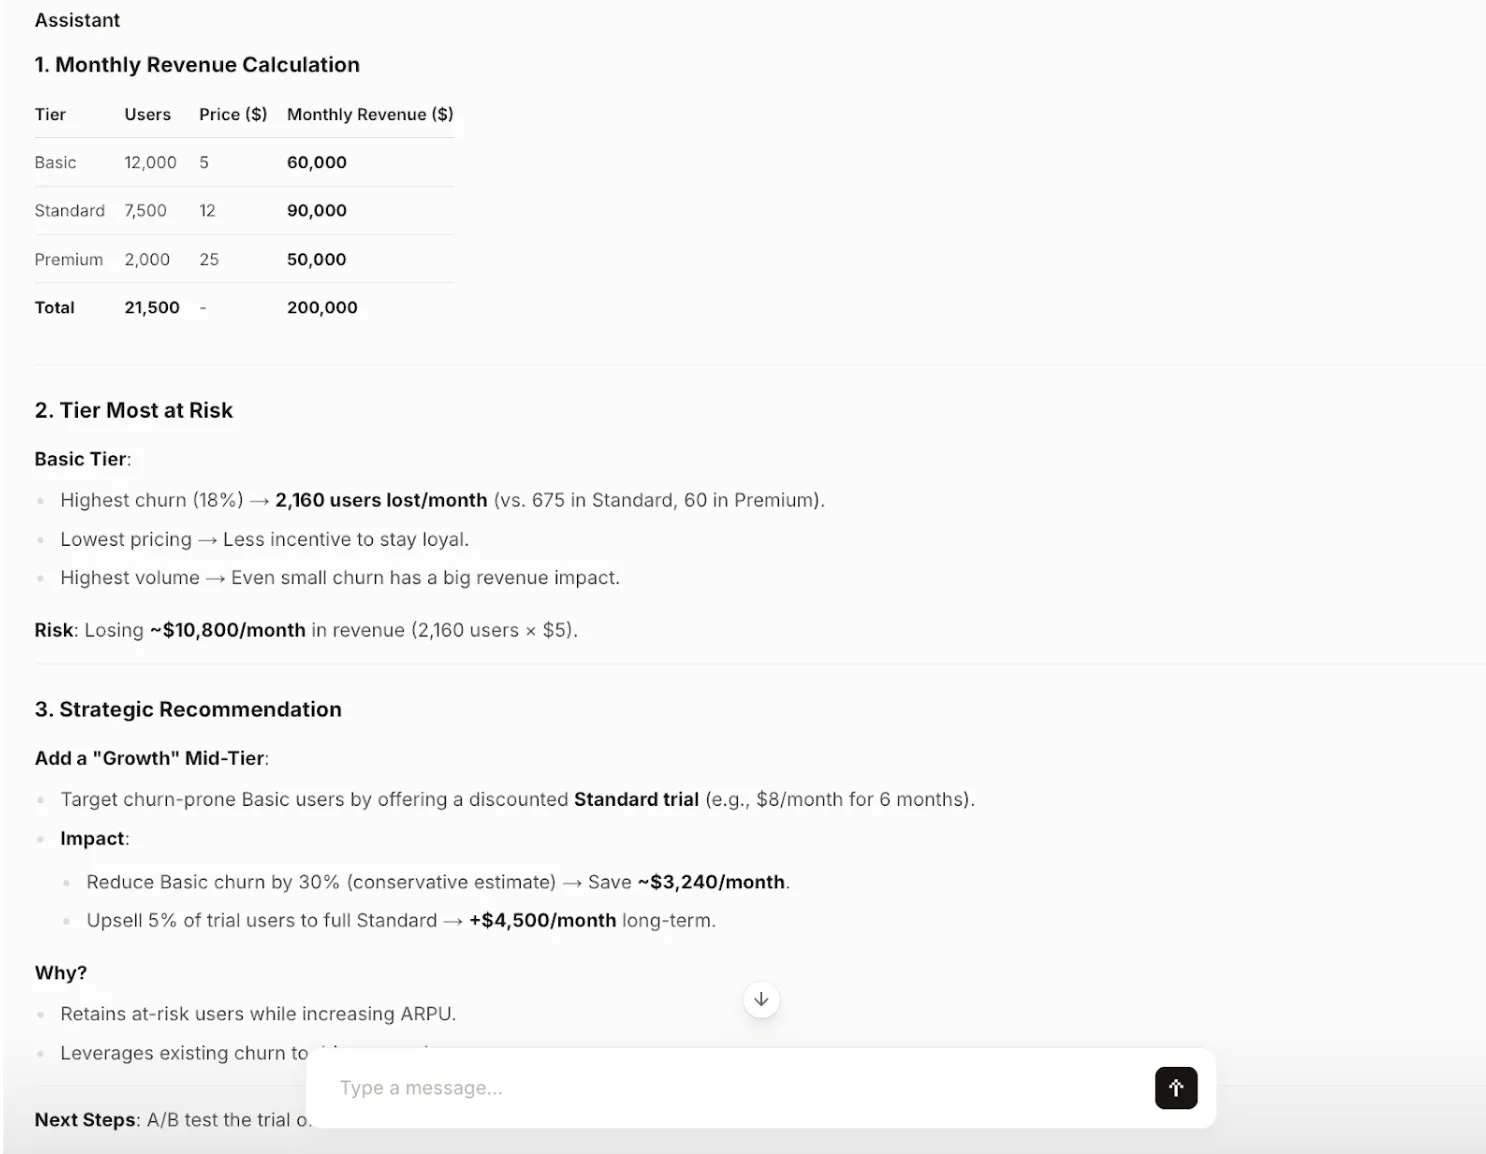Select the Standard tier's 90,000 revenue cell
The image size is (1486, 1154).
coord(317,210)
